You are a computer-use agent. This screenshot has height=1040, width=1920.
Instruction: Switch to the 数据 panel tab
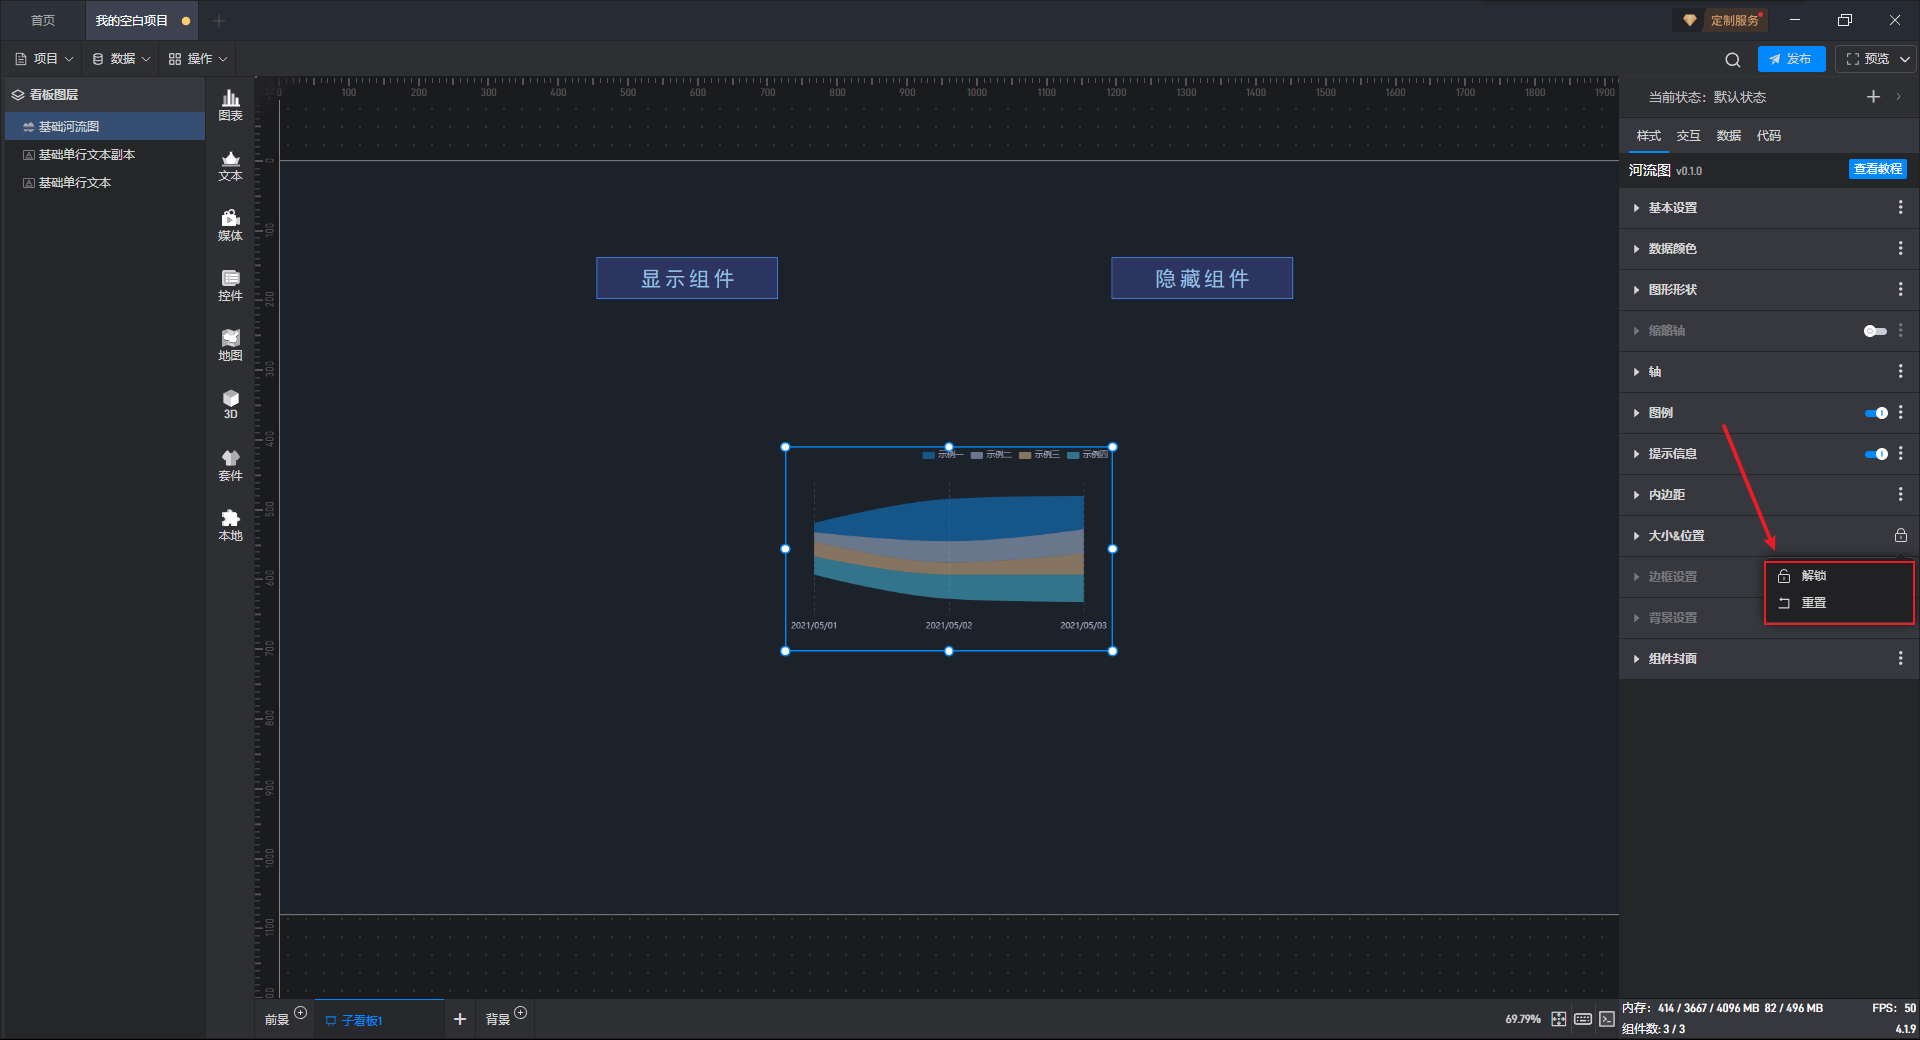[x=1728, y=136]
